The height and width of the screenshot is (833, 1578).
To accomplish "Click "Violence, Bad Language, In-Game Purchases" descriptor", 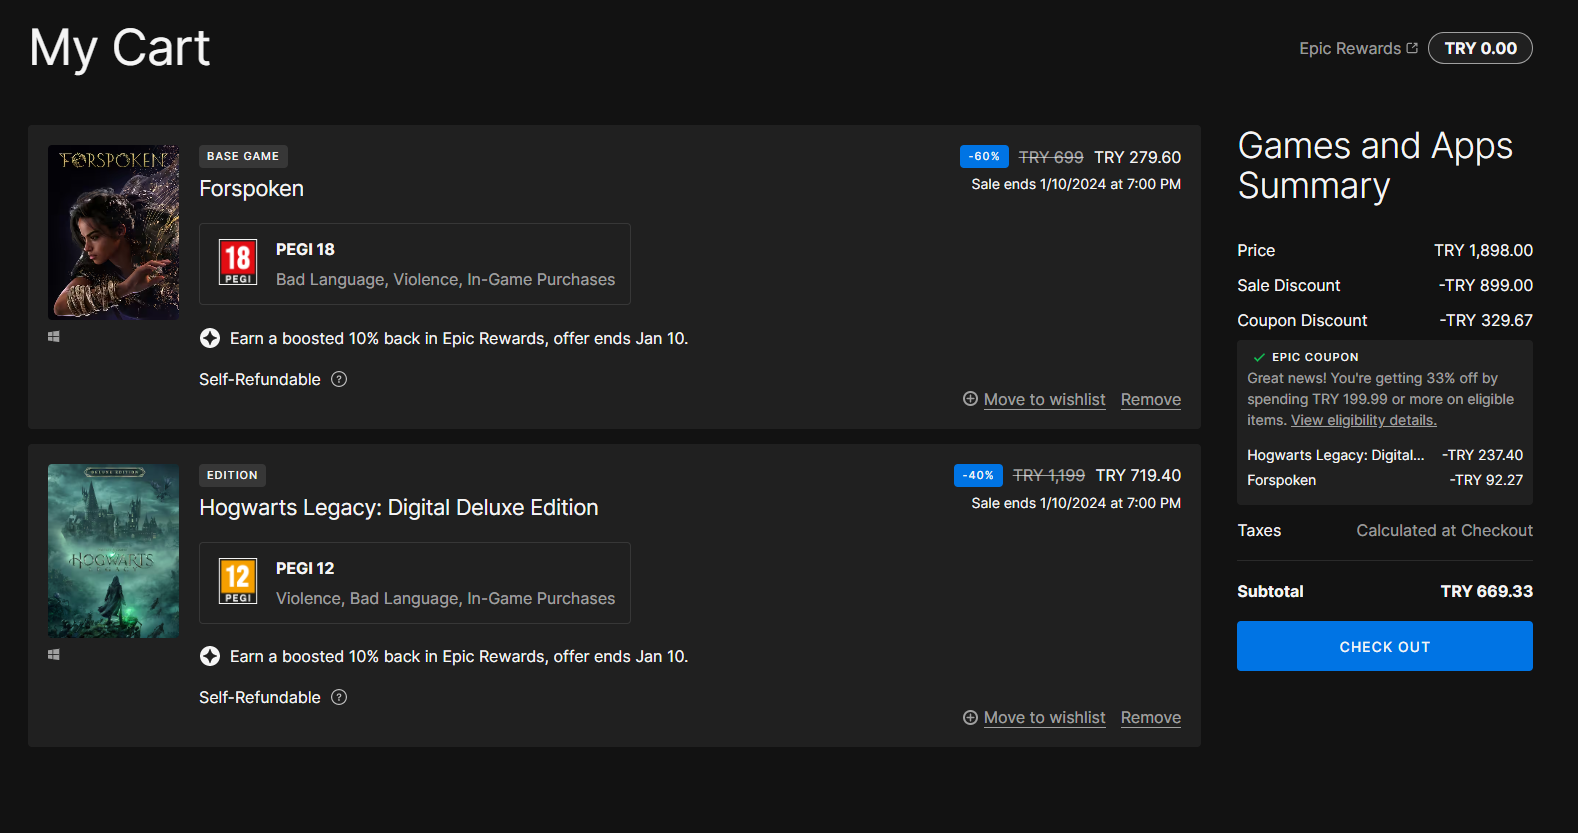I will click(446, 598).
